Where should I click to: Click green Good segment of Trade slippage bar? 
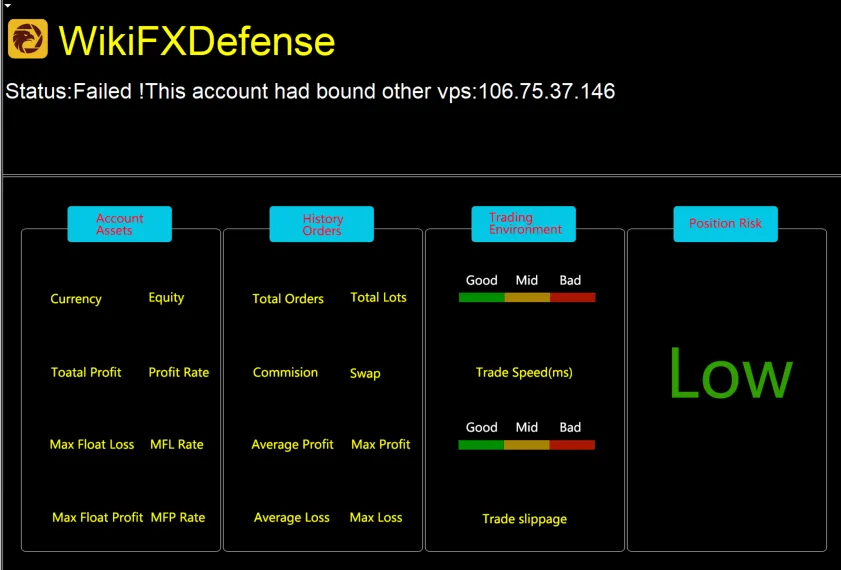[x=481, y=445]
